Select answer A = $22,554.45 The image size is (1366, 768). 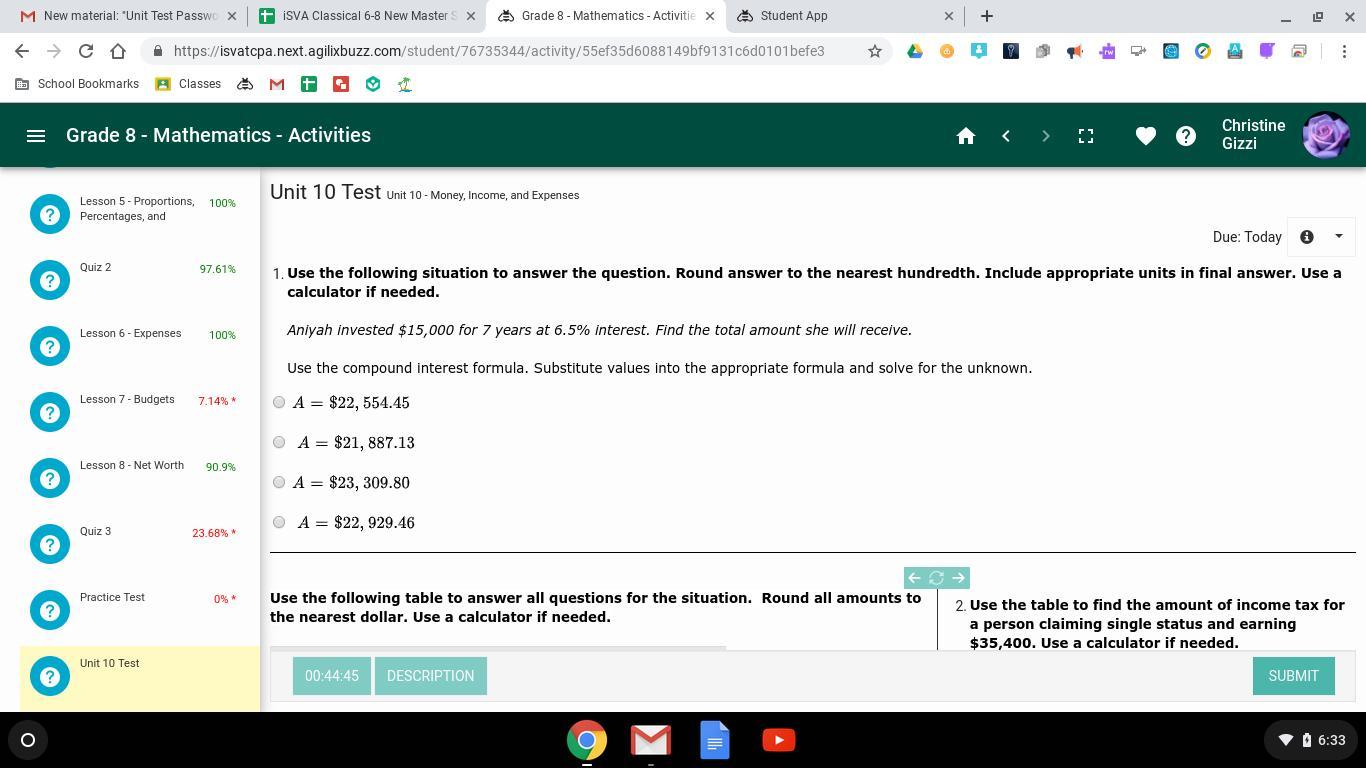(279, 402)
